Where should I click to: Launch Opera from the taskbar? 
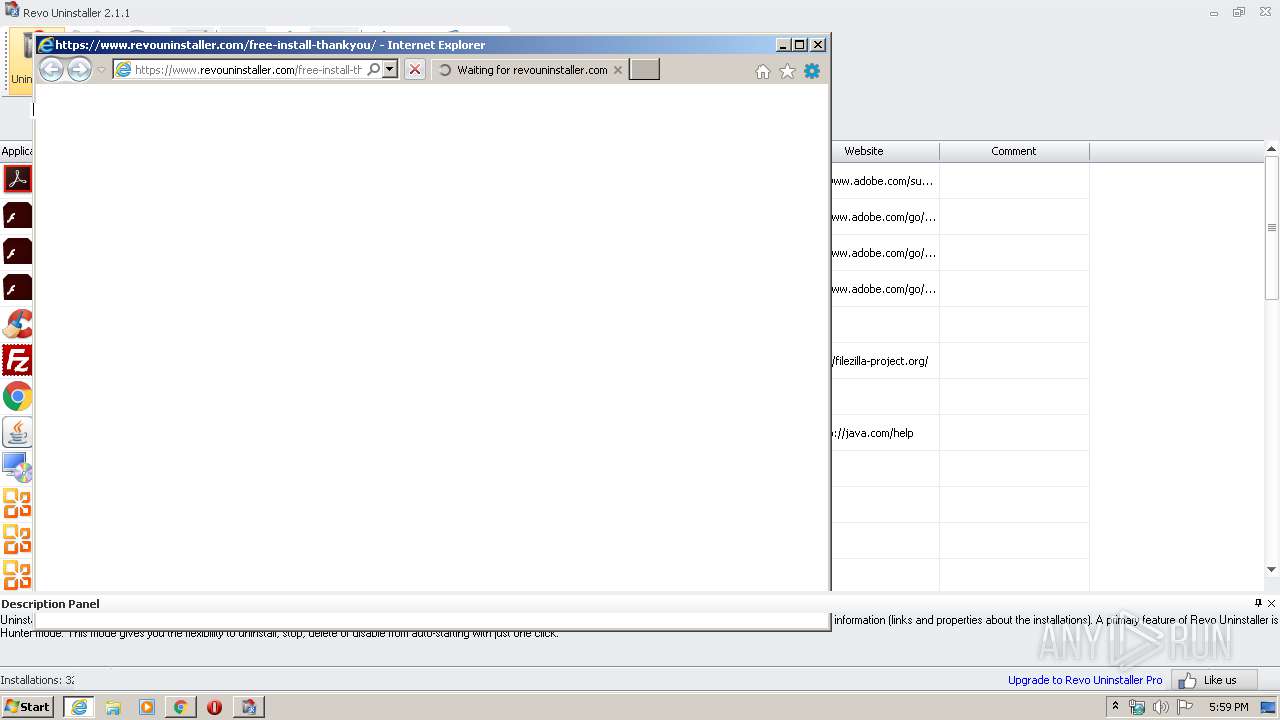(x=214, y=707)
